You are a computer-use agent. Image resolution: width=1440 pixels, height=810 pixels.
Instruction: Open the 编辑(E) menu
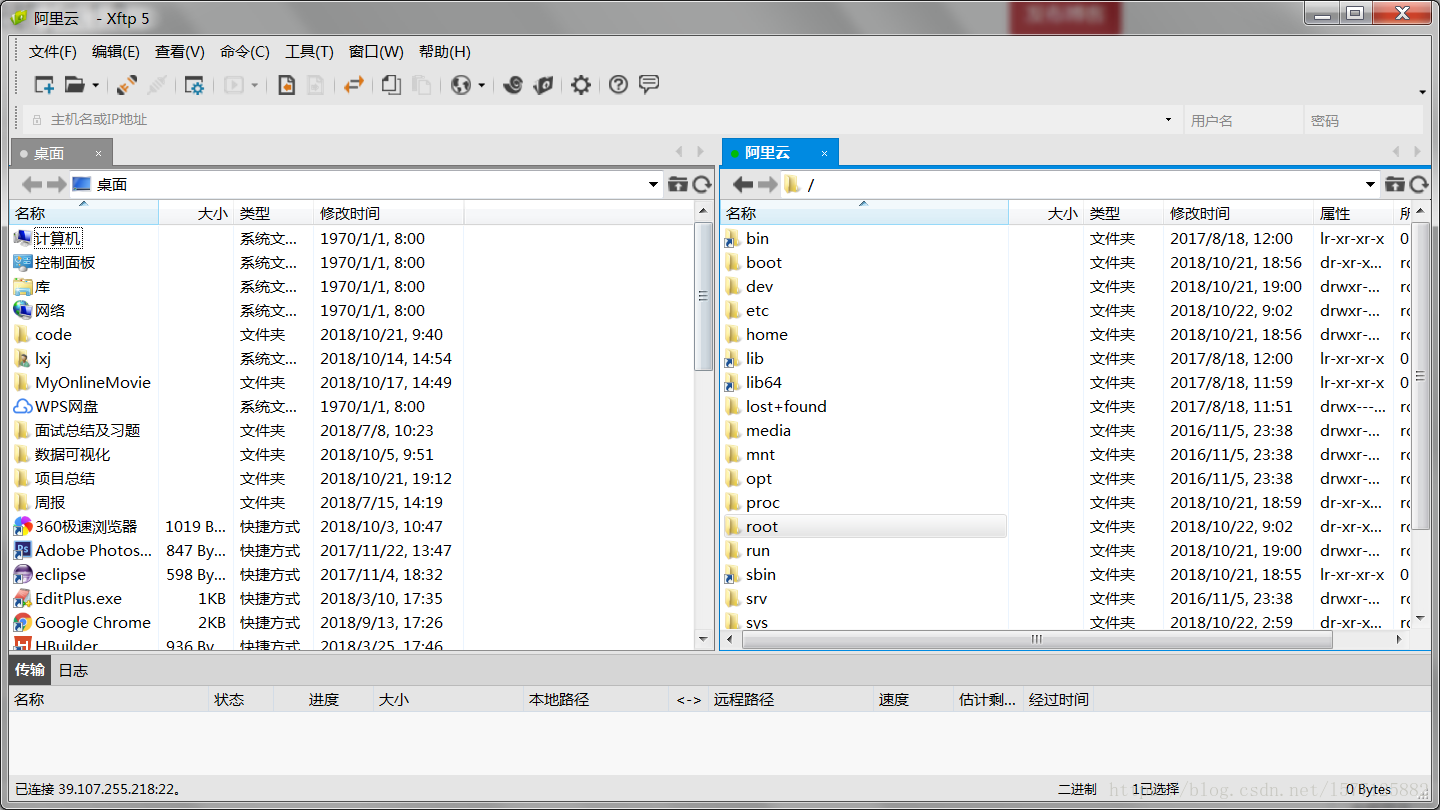(x=116, y=52)
